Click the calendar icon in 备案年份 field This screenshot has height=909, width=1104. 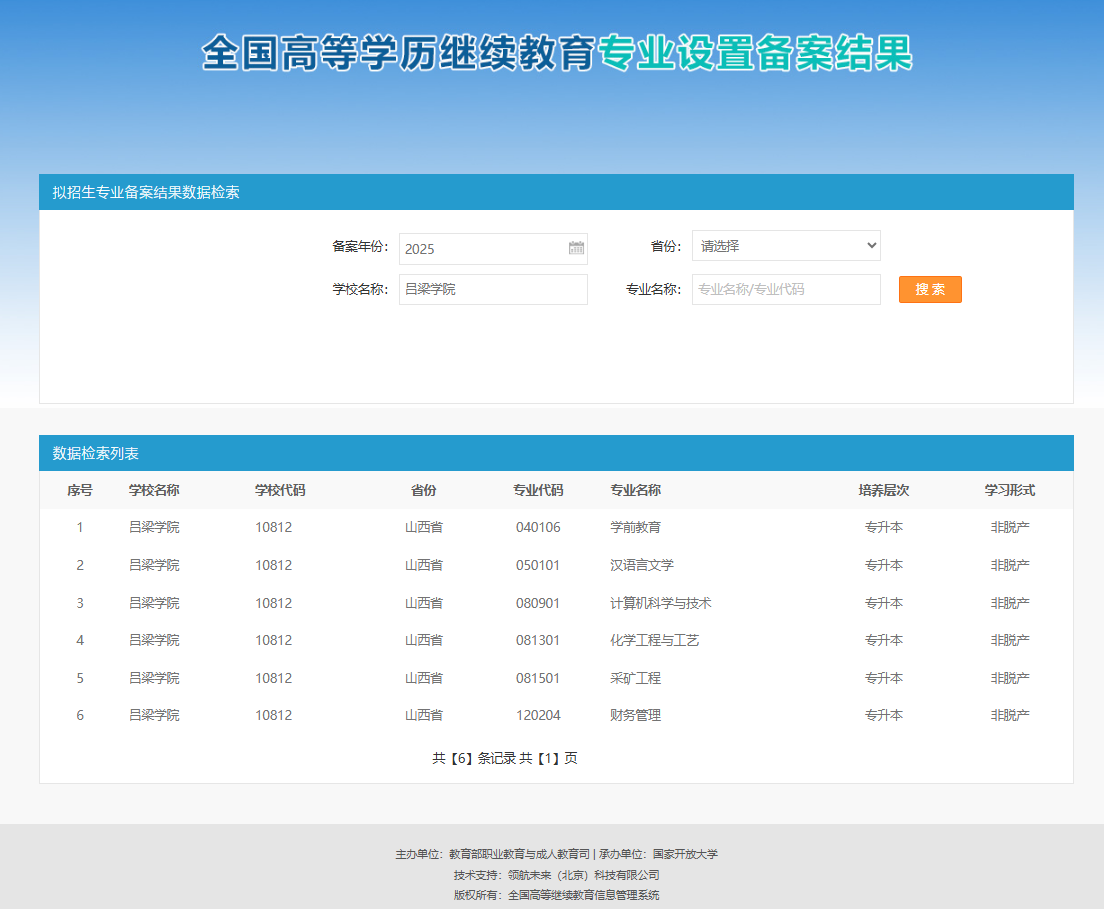[x=576, y=248]
